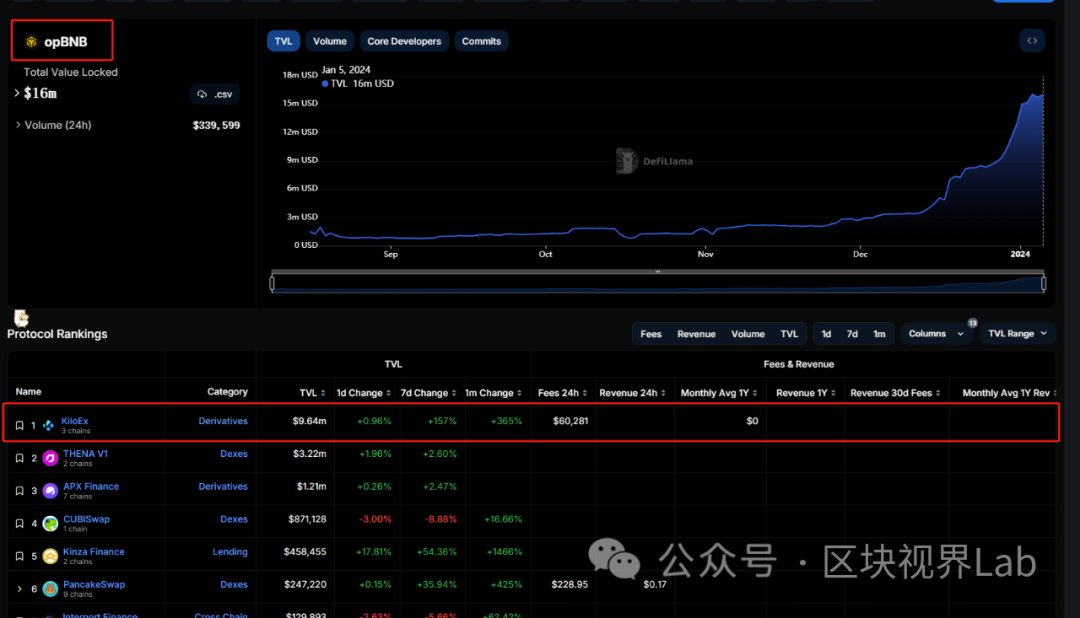Image resolution: width=1080 pixels, height=618 pixels.
Task: Sort by 1d Change column arrows
Action: (388, 393)
